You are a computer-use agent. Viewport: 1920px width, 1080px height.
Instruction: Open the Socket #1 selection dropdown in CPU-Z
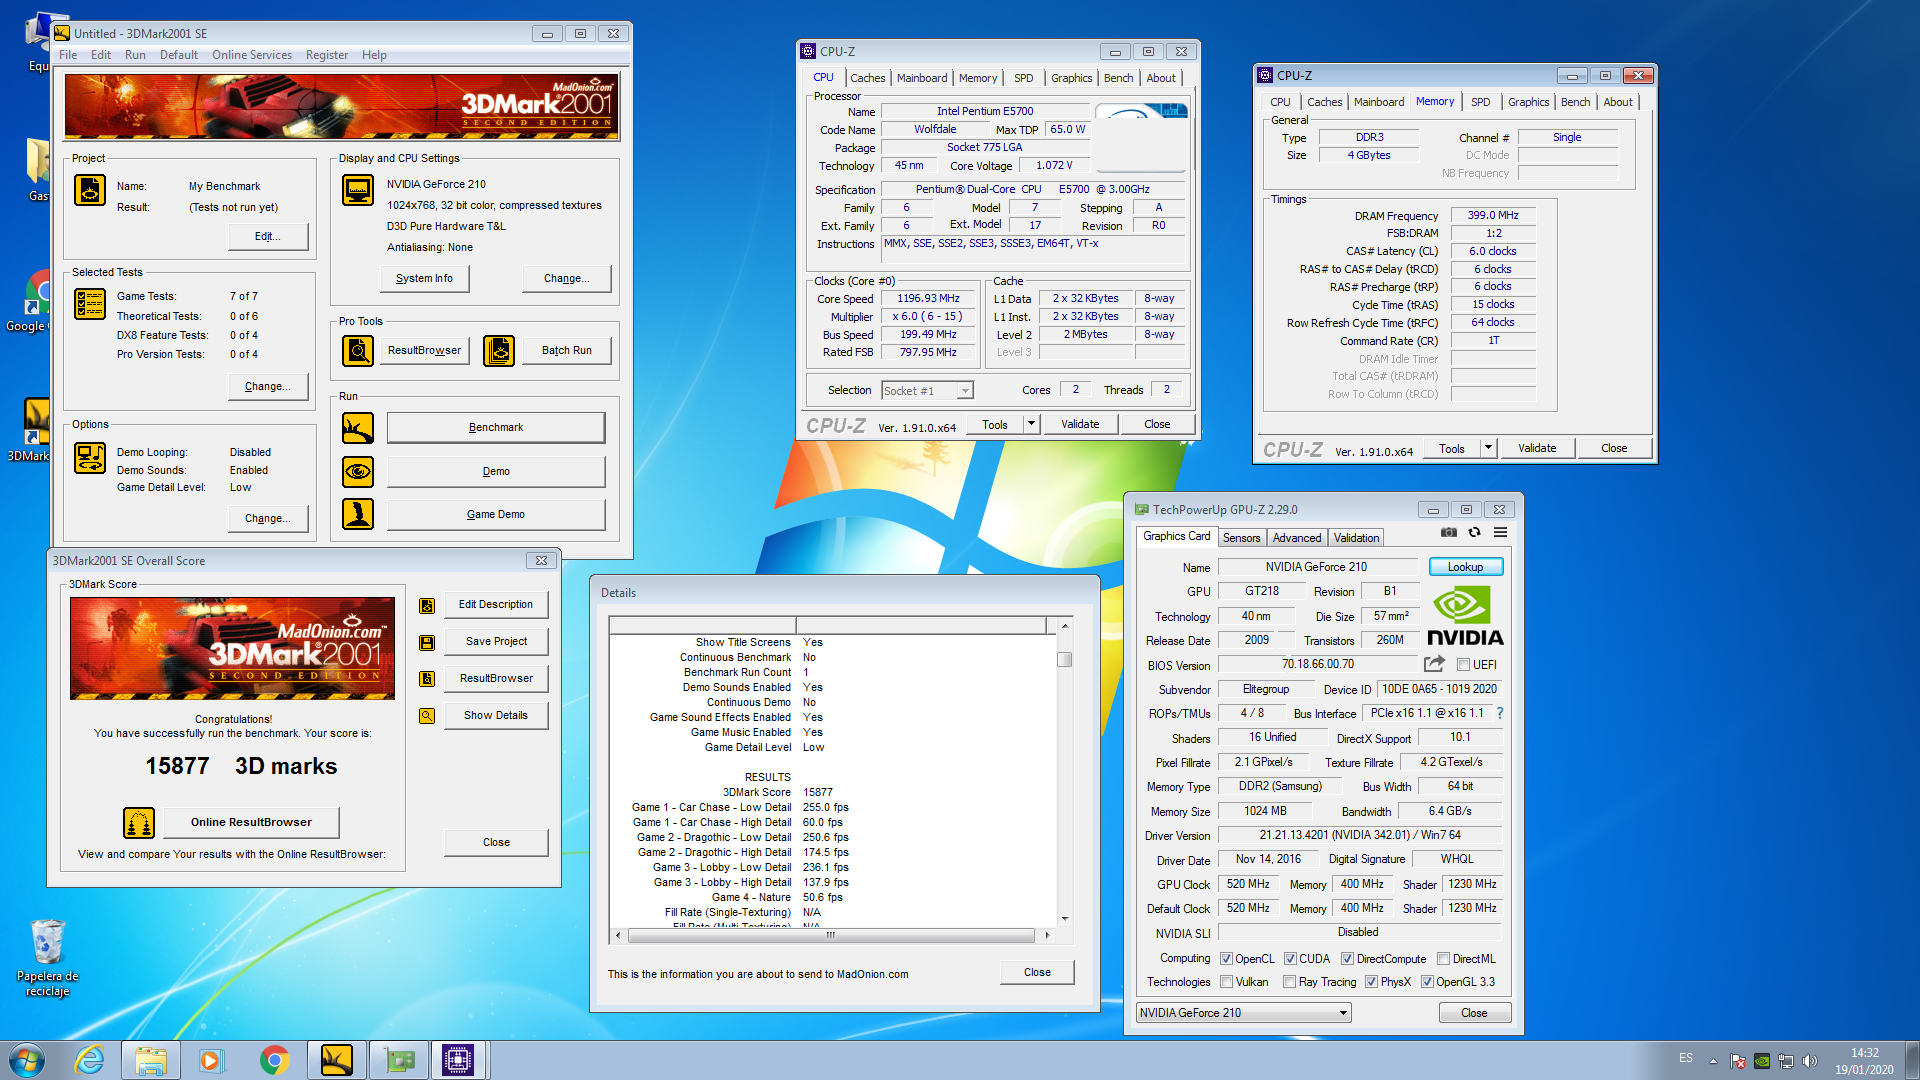(927, 391)
